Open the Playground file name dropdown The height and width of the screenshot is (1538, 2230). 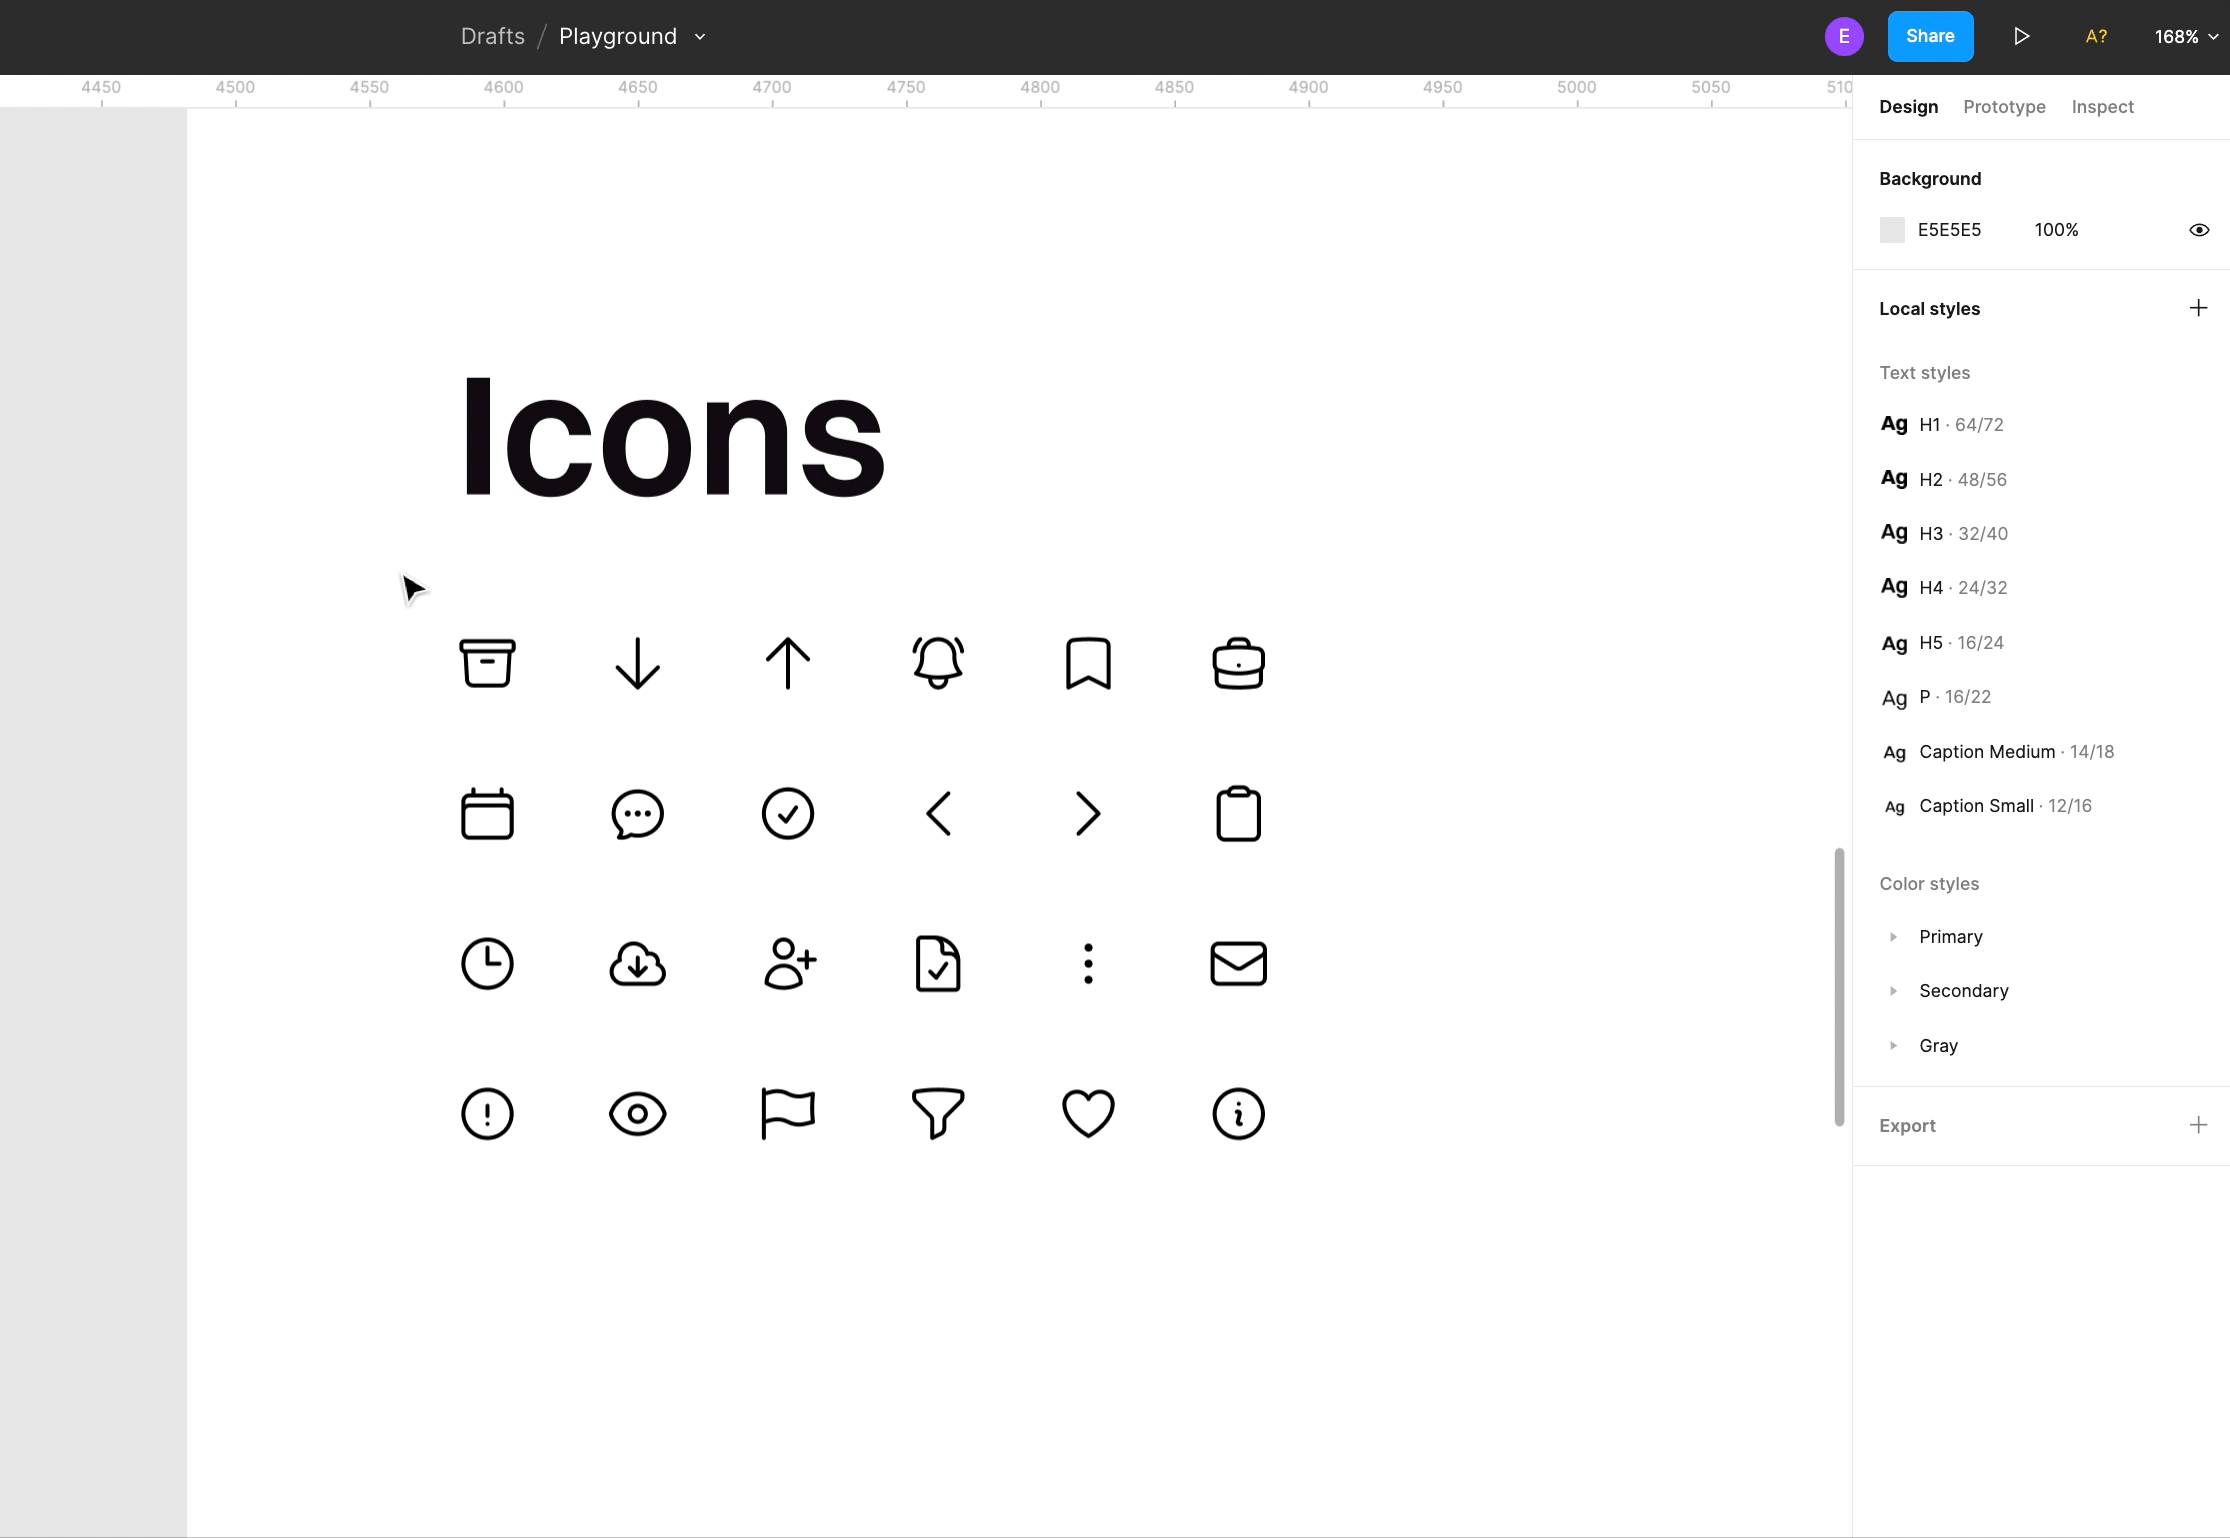pos(700,37)
